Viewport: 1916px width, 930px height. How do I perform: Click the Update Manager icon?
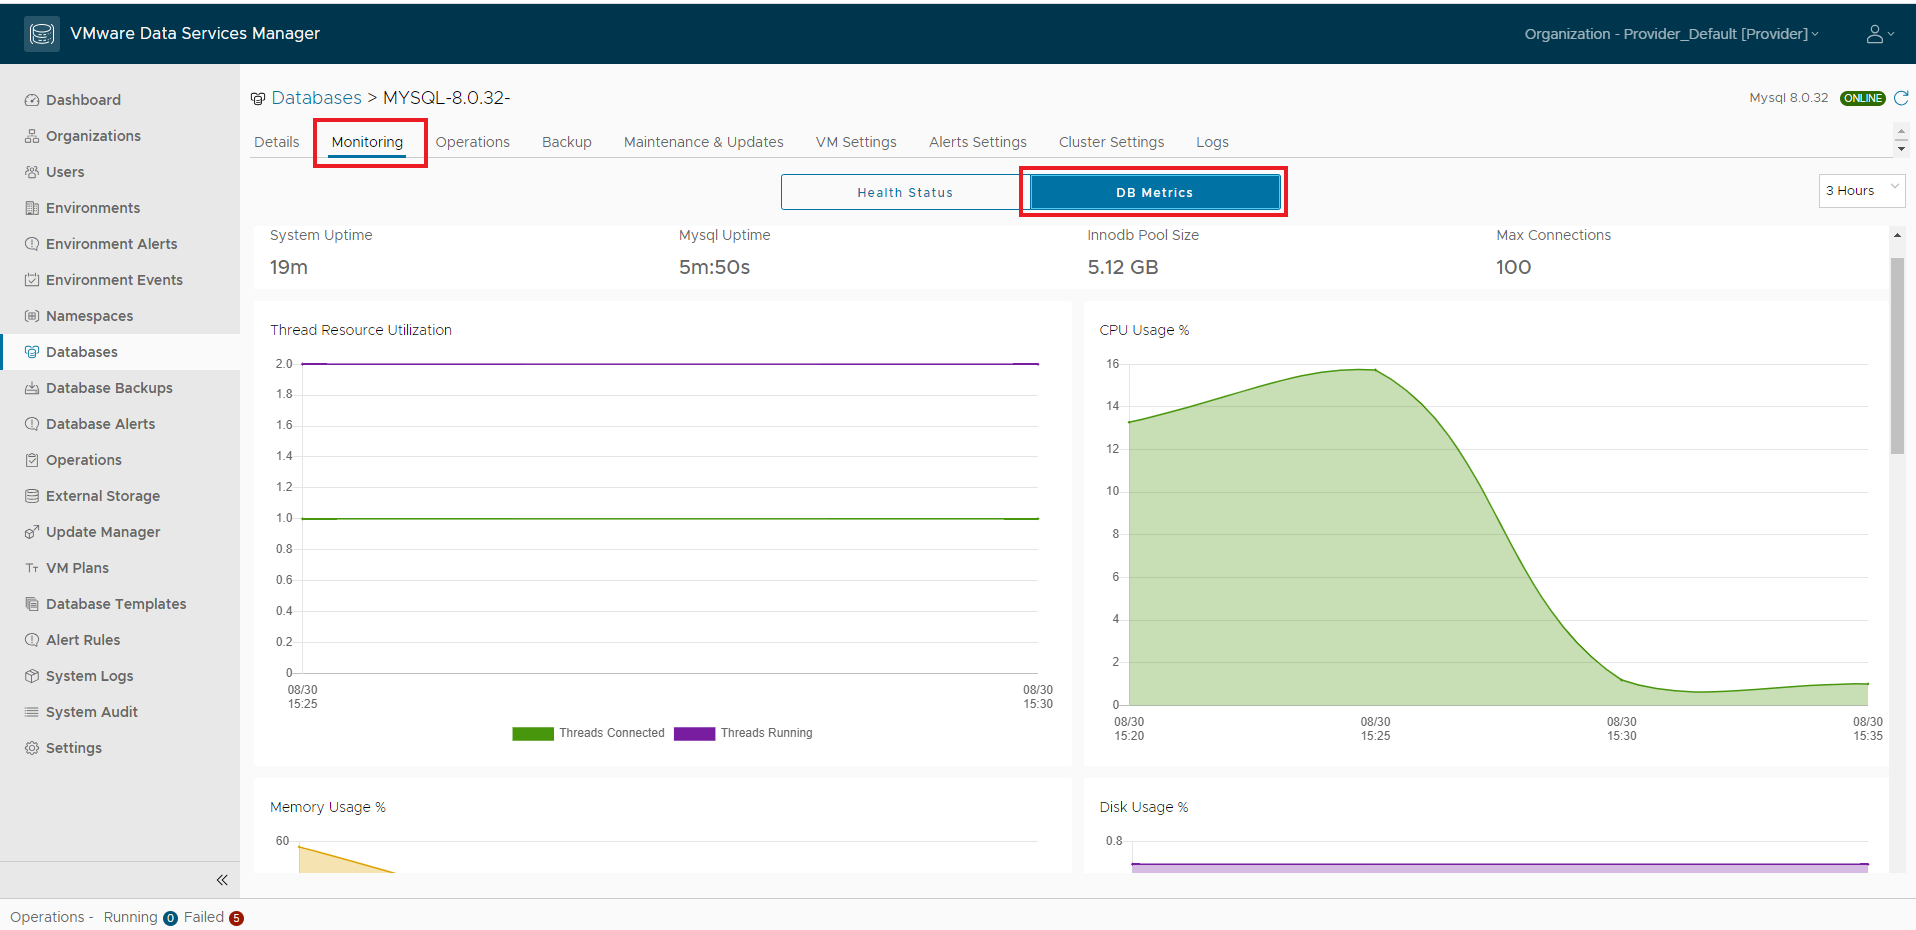click(x=32, y=532)
